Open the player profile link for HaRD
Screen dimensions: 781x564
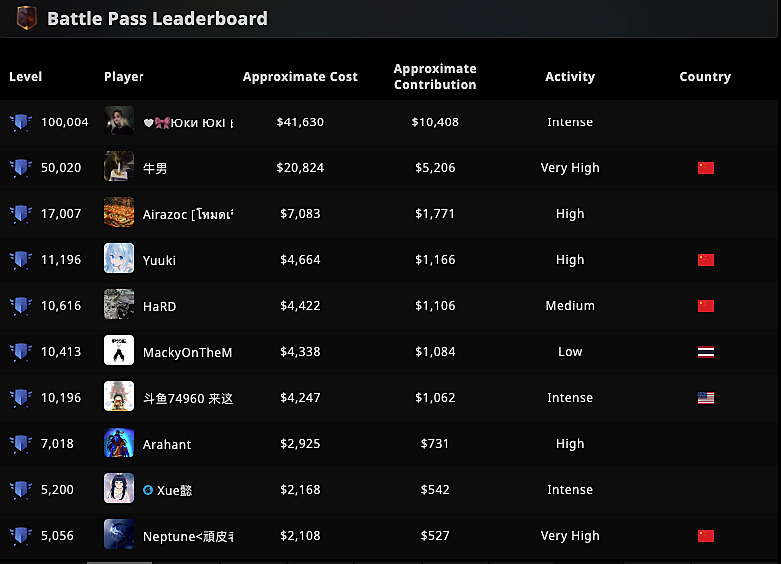(x=160, y=306)
